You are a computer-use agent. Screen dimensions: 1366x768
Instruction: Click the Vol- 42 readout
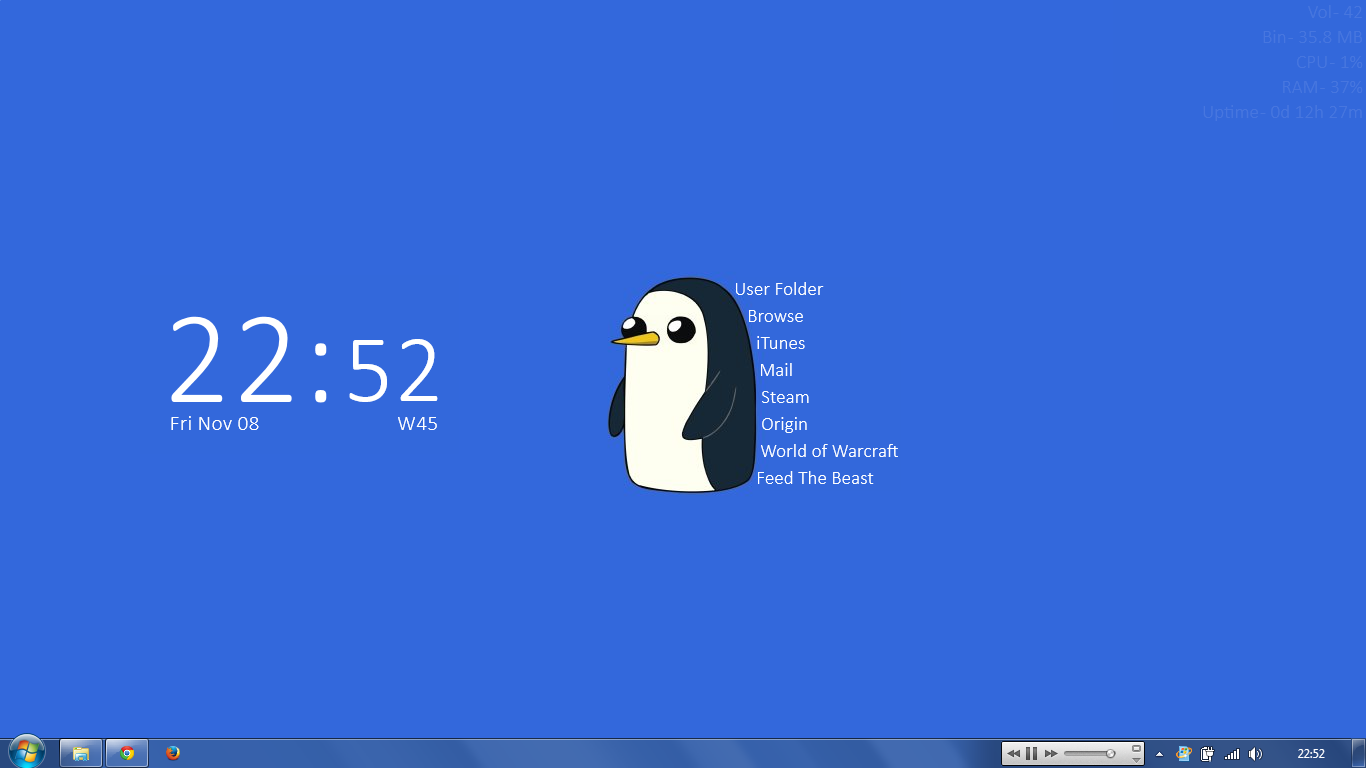[1335, 12]
